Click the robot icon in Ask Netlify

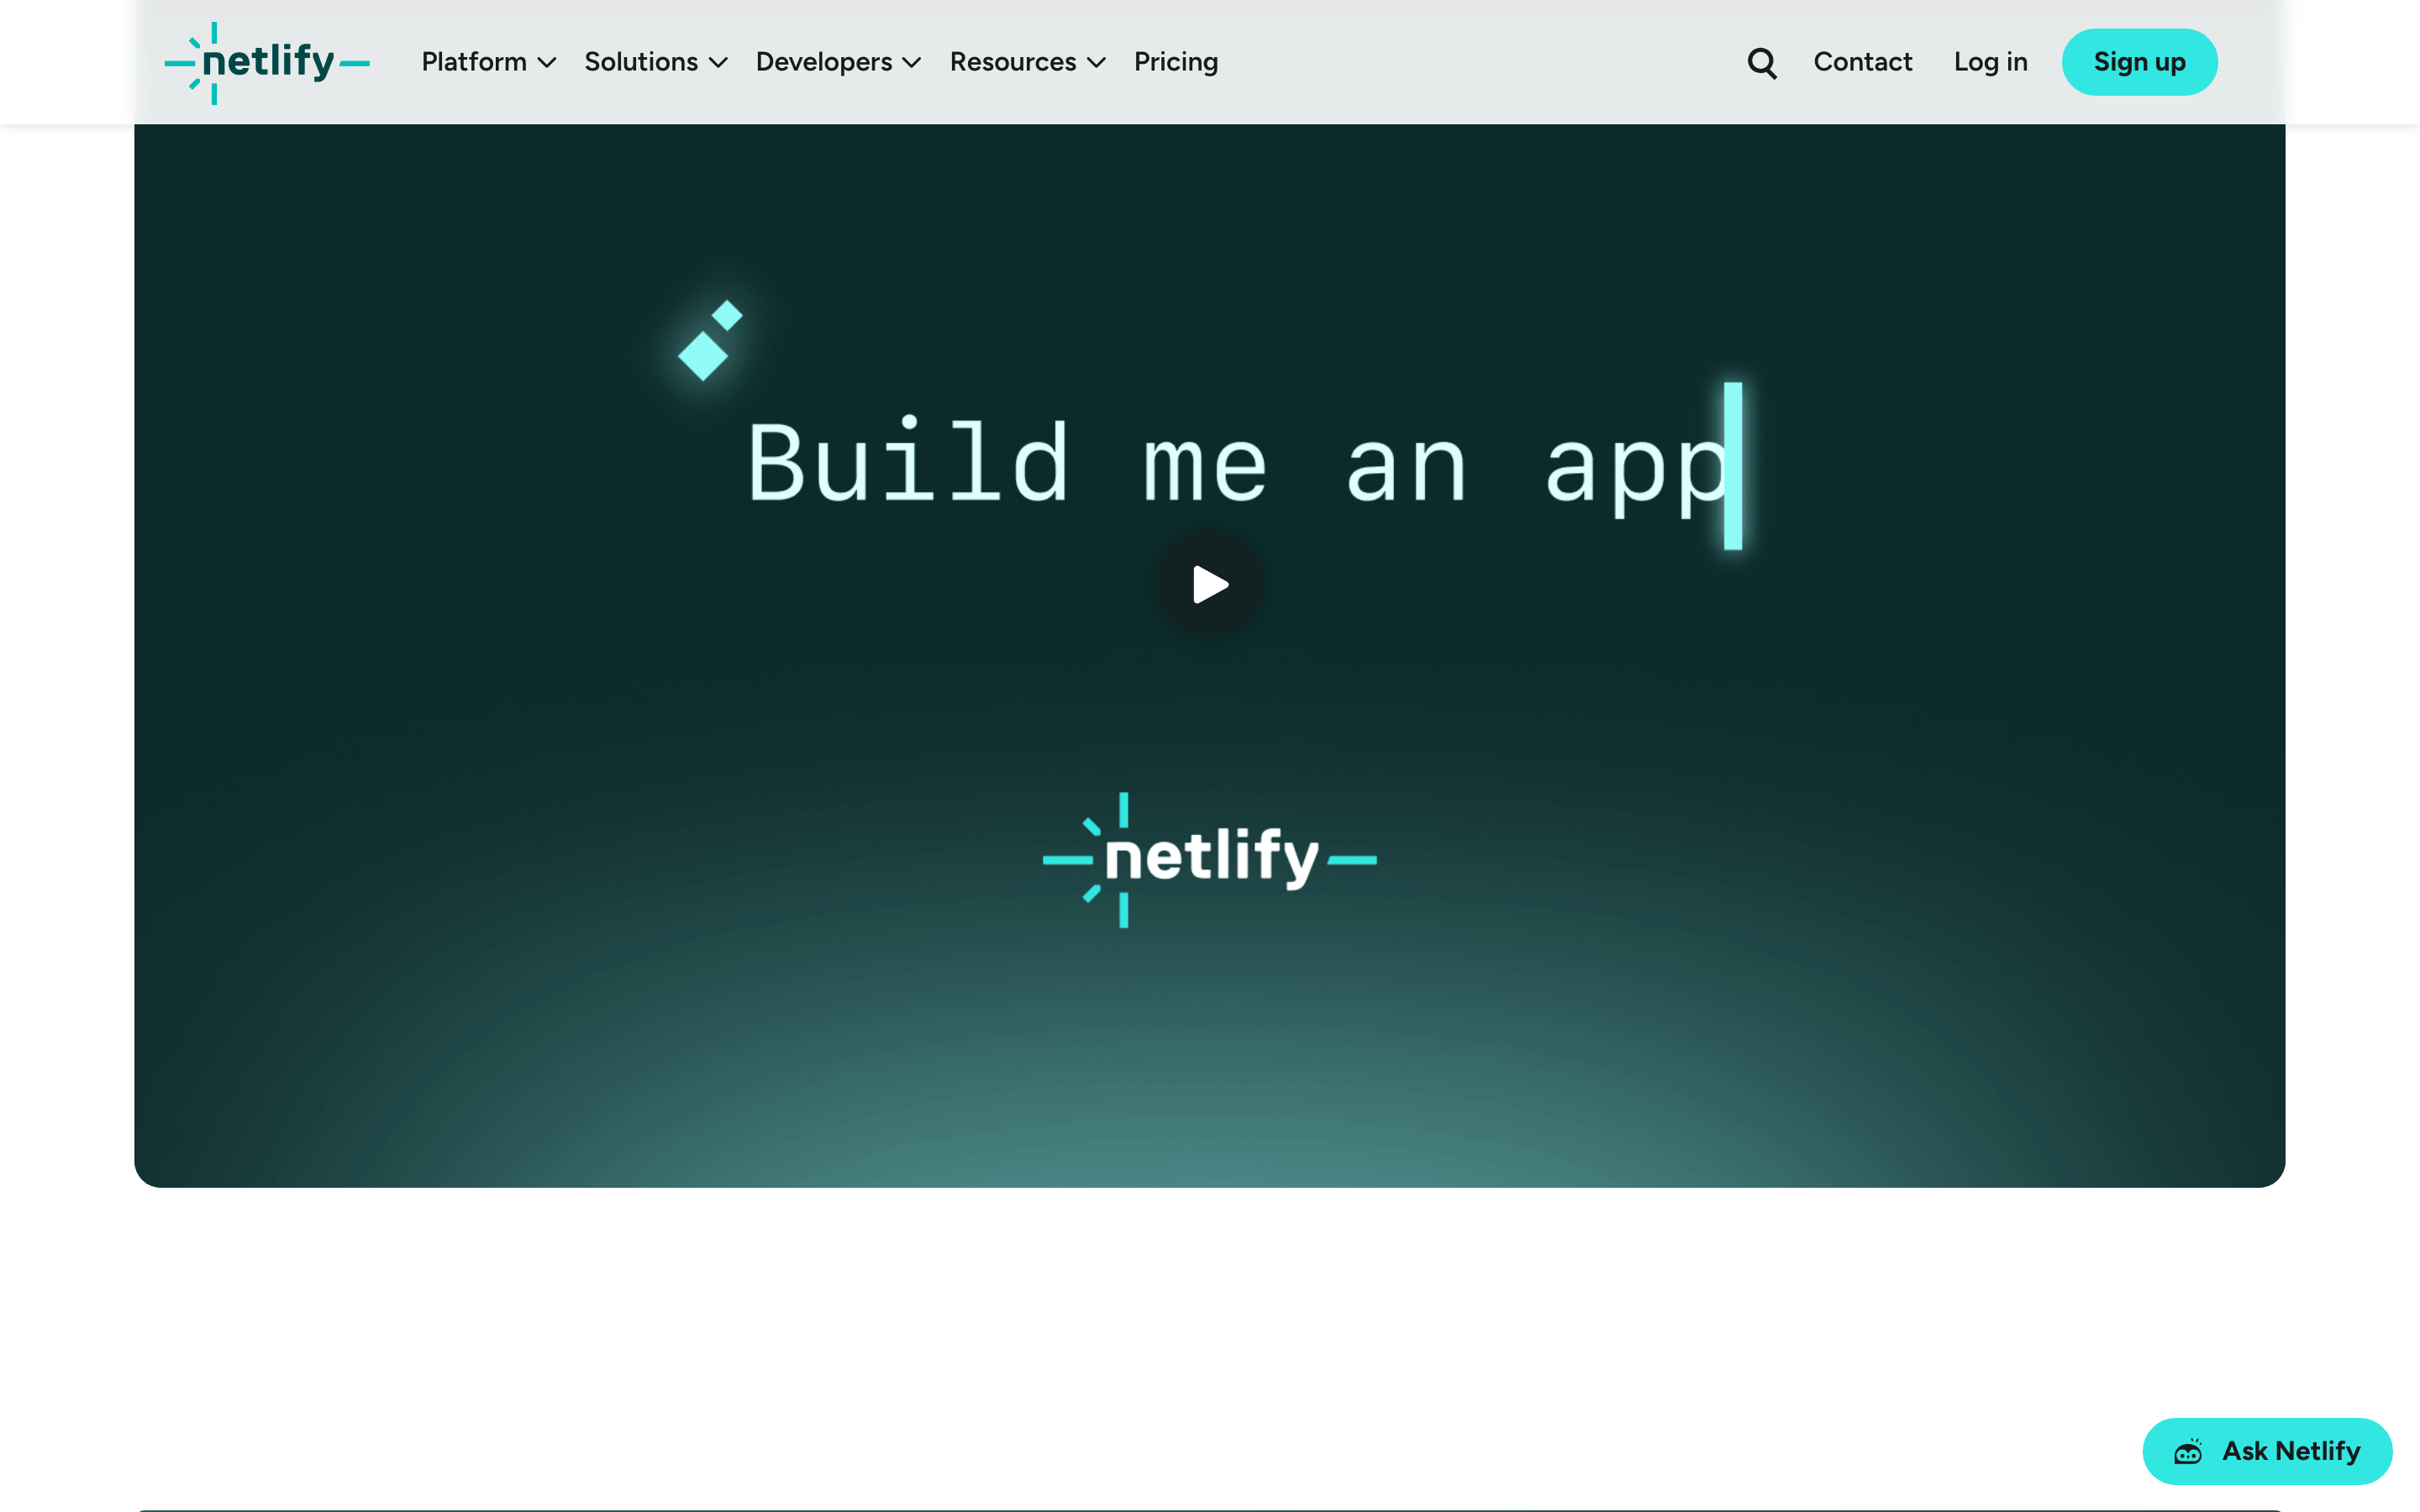click(x=2188, y=1451)
